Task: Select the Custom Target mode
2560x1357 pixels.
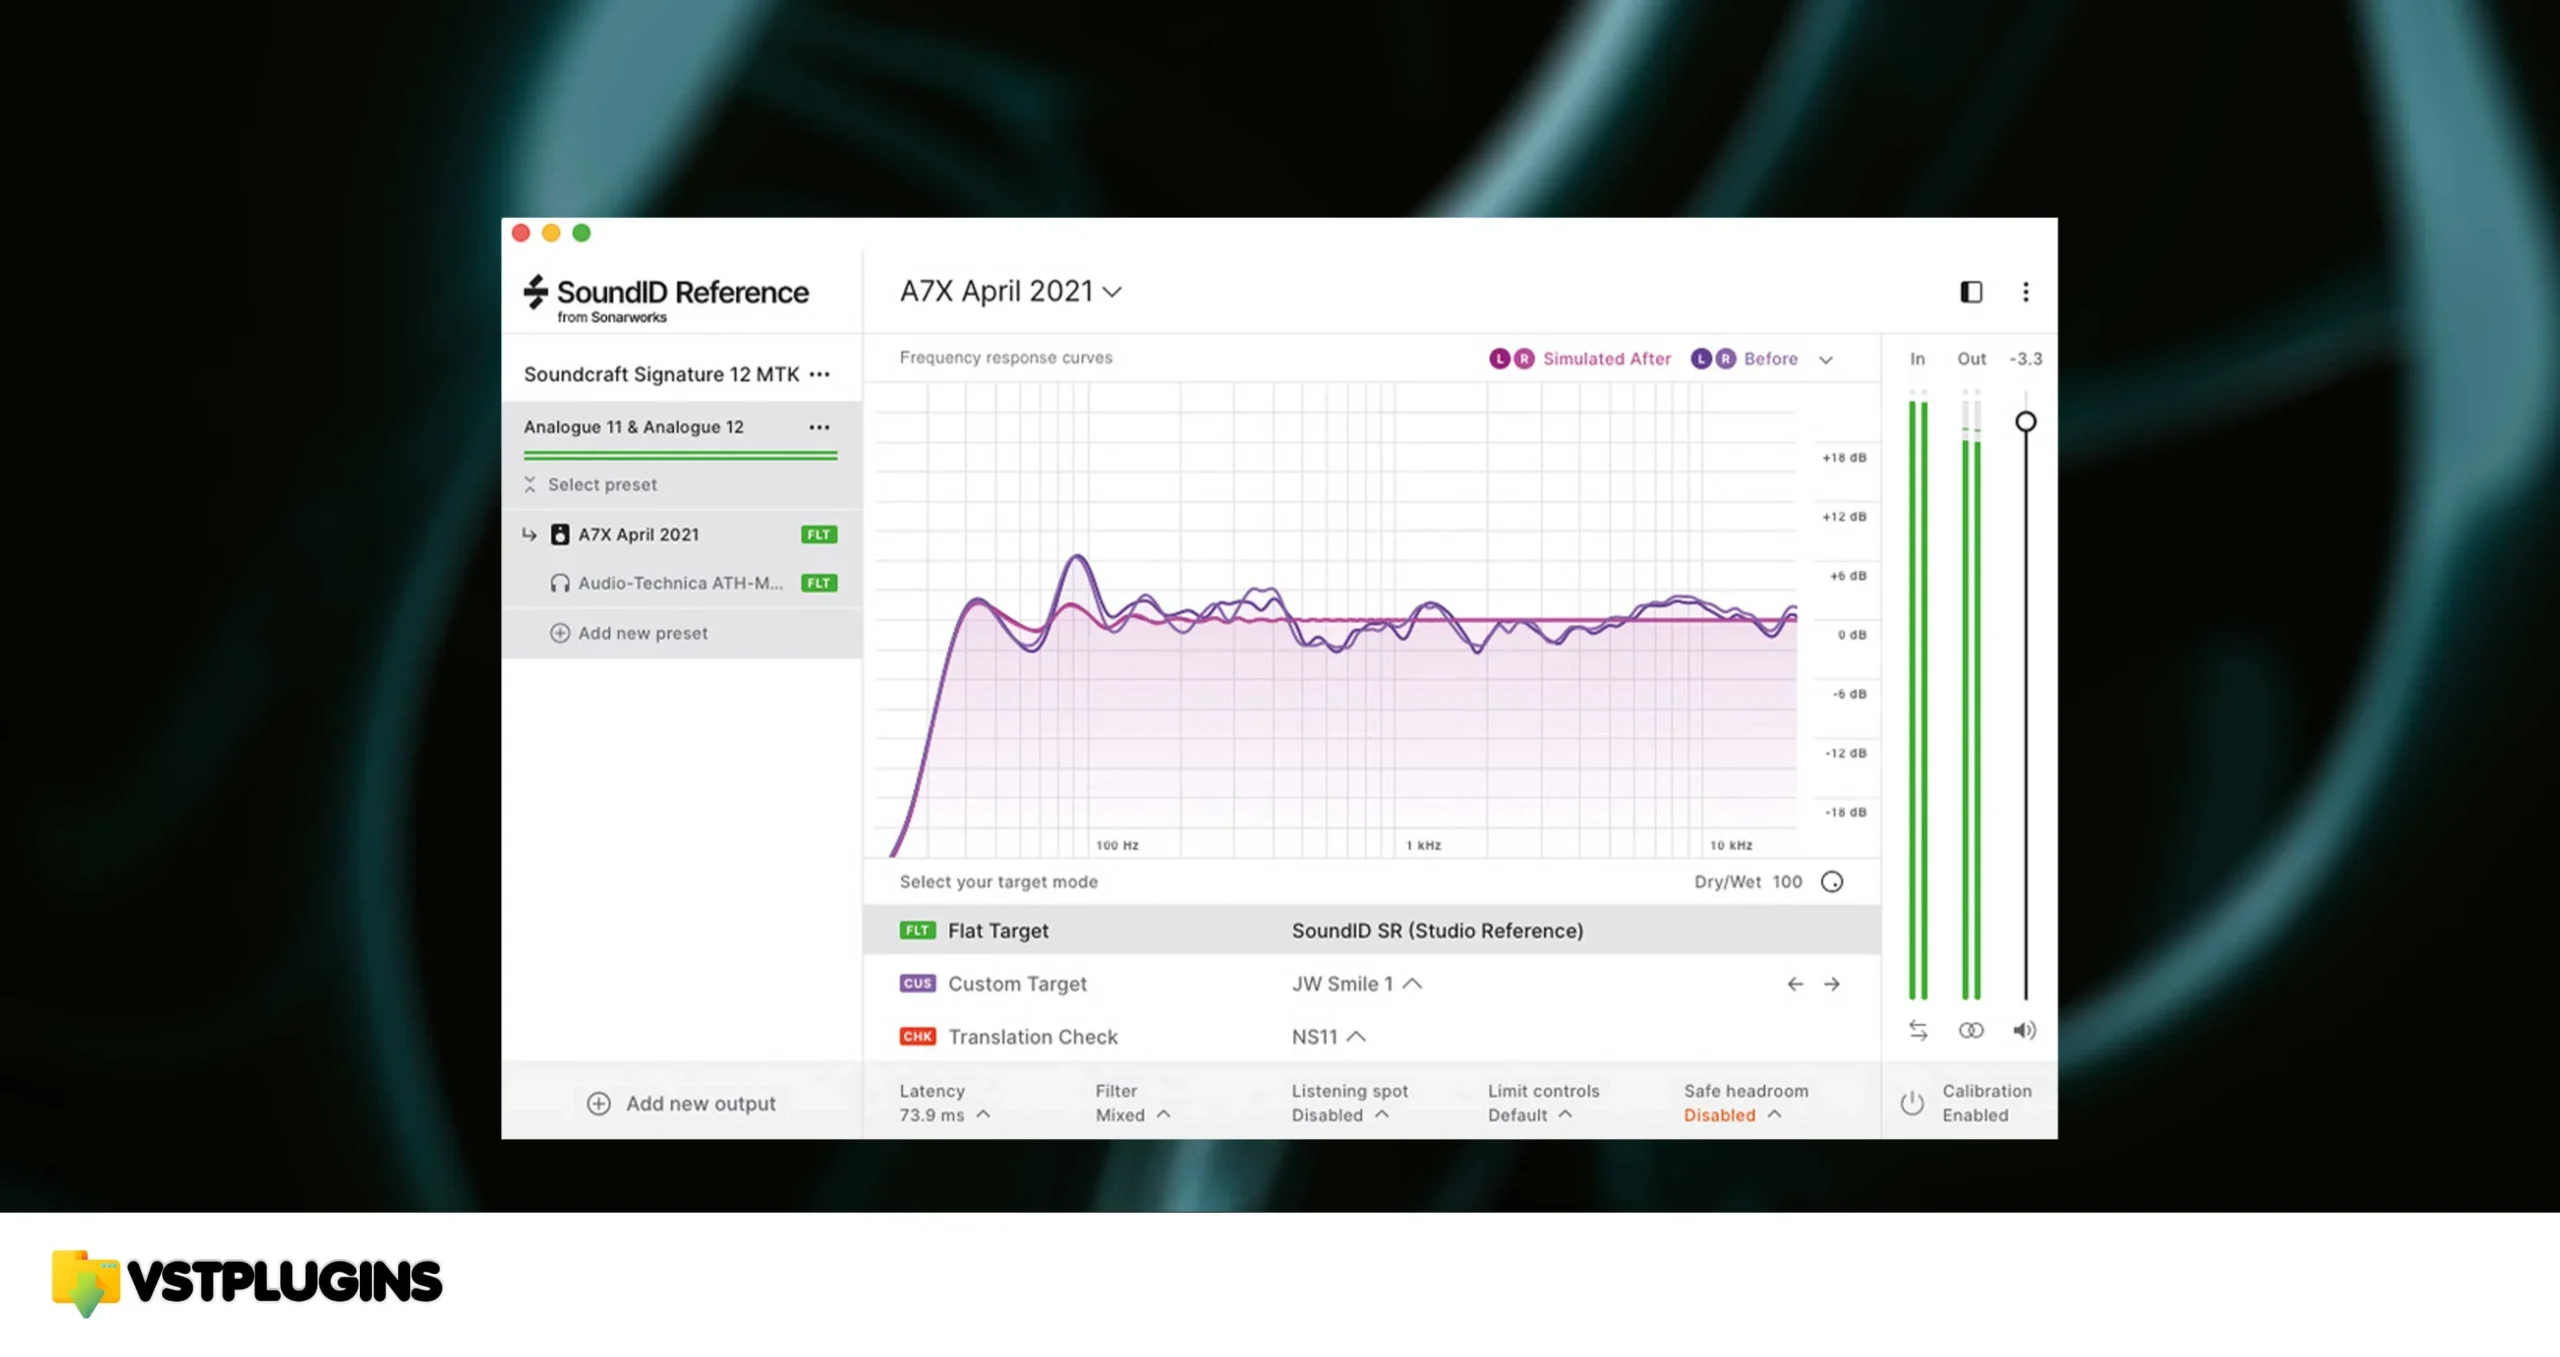Action: coord(1371,984)
